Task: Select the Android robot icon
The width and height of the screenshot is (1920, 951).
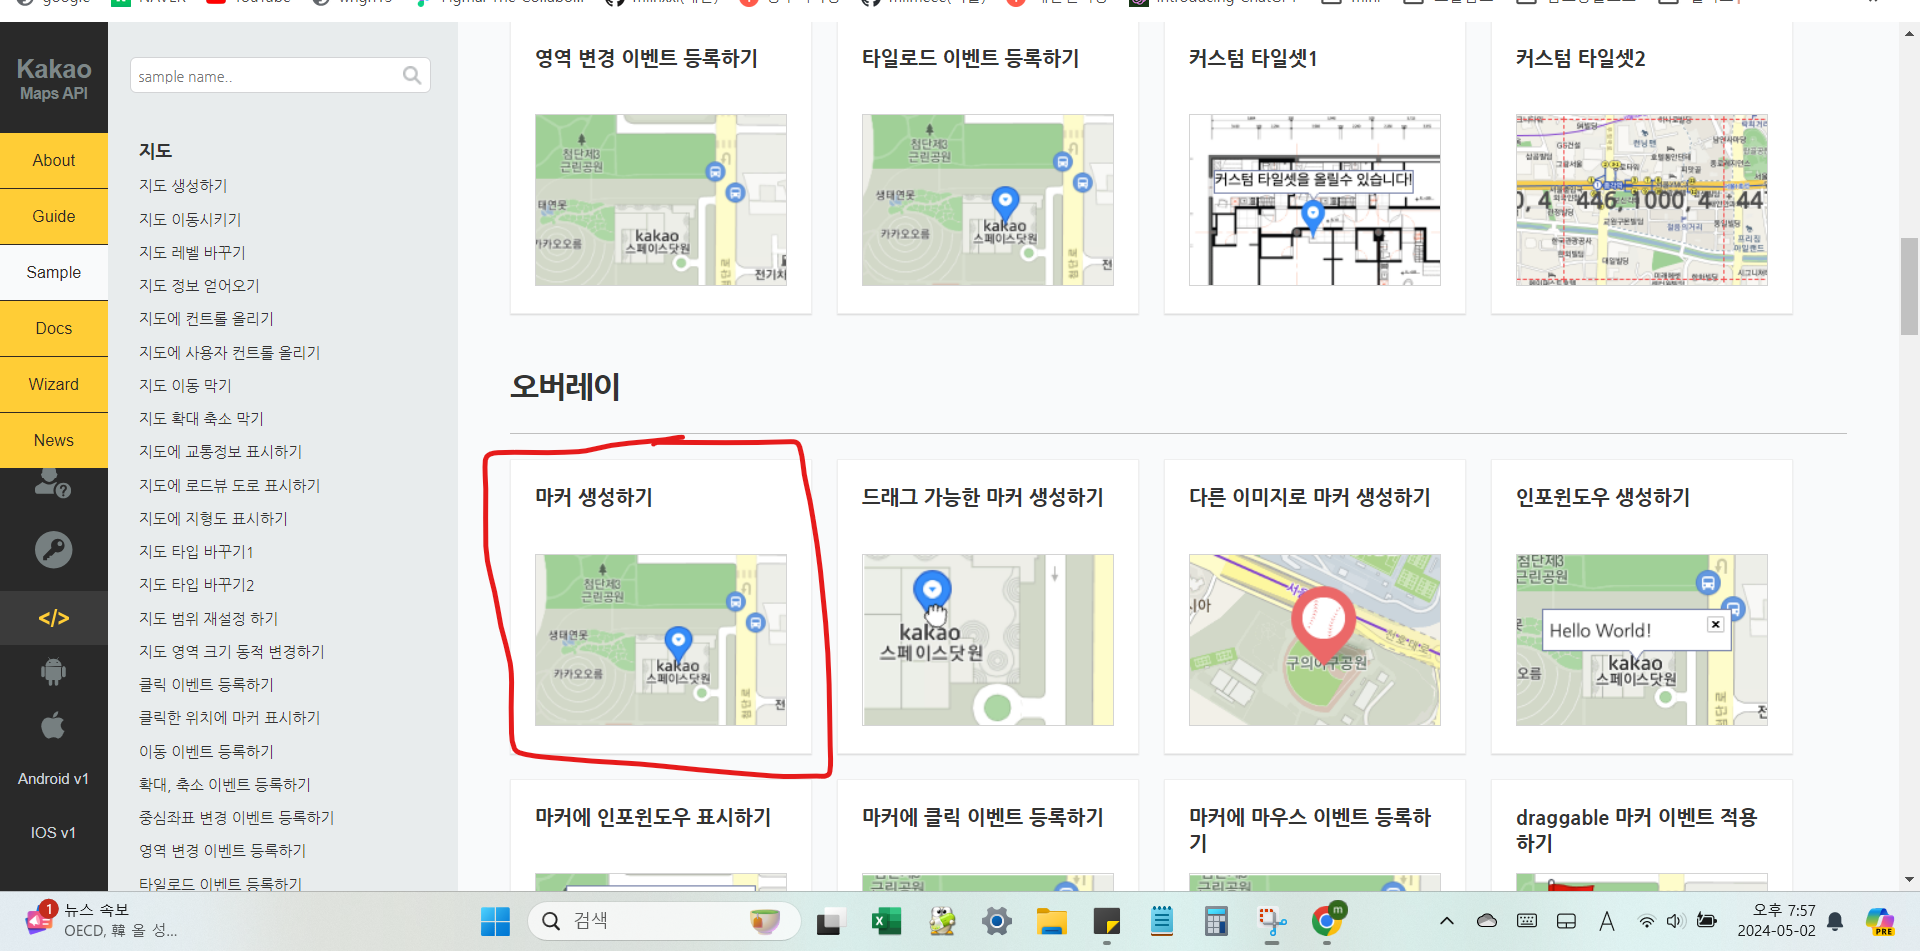Action: 53,672
